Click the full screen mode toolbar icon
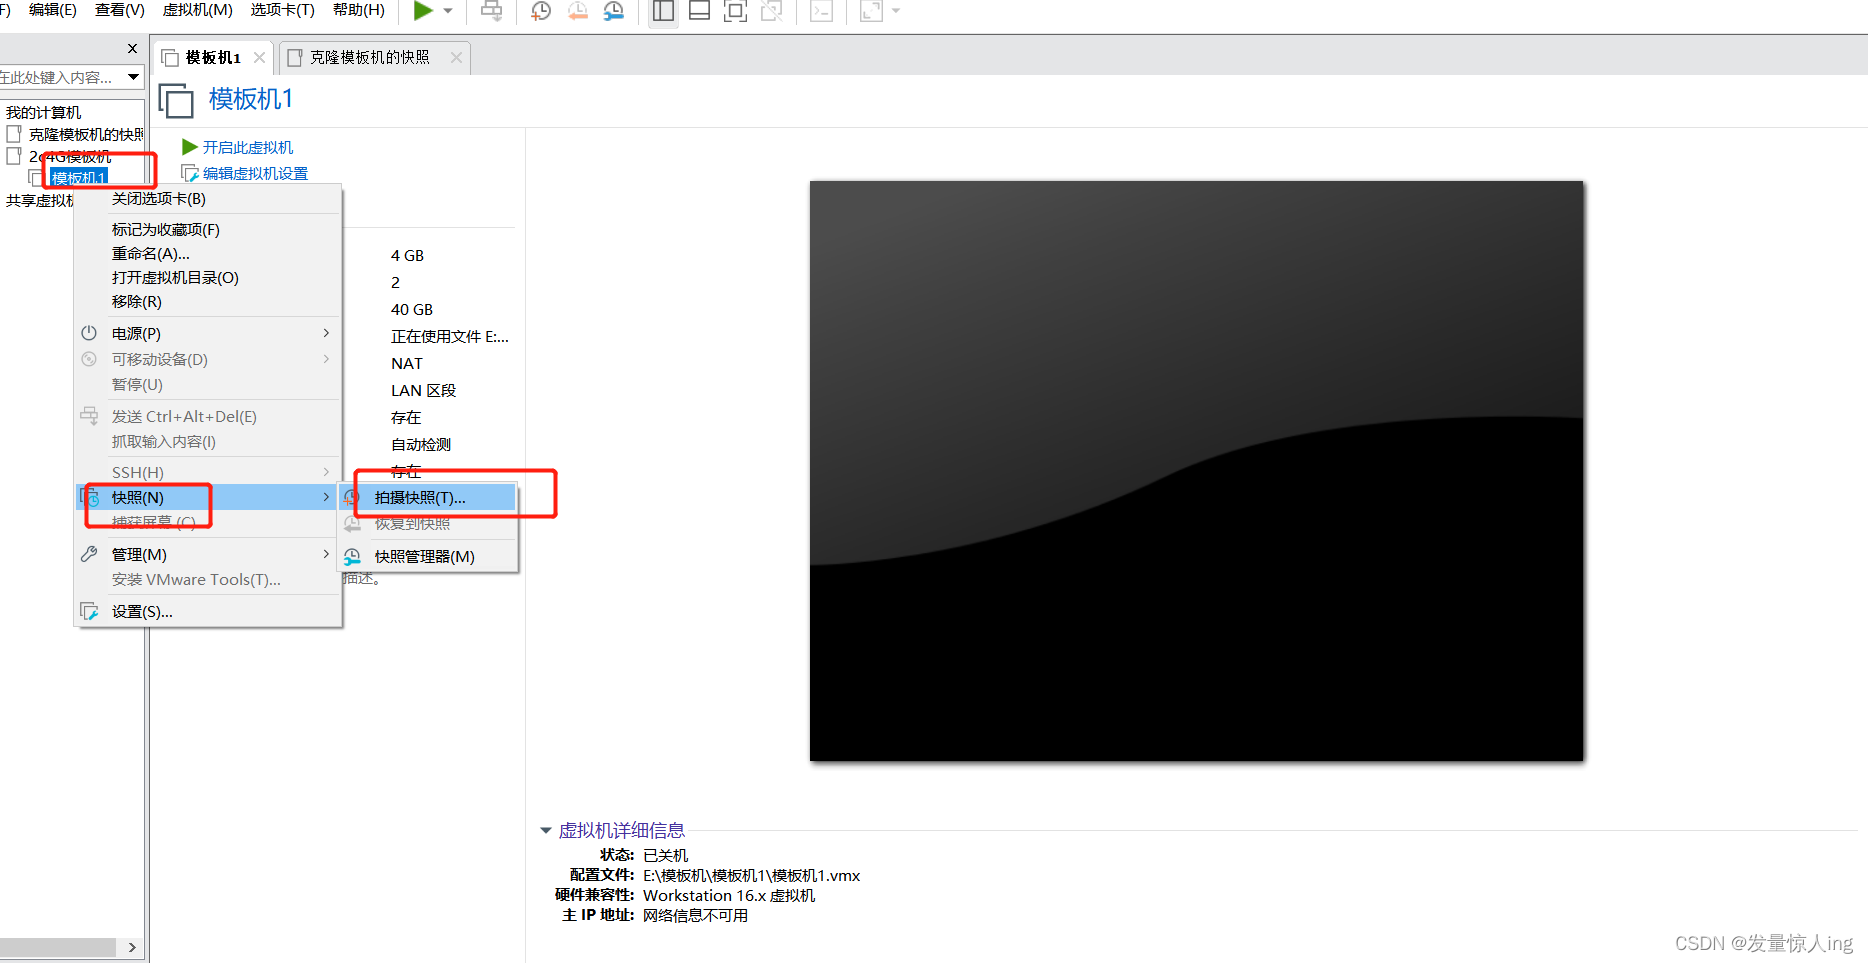The height and width of the screenshot is (963, 1868). 736,11
